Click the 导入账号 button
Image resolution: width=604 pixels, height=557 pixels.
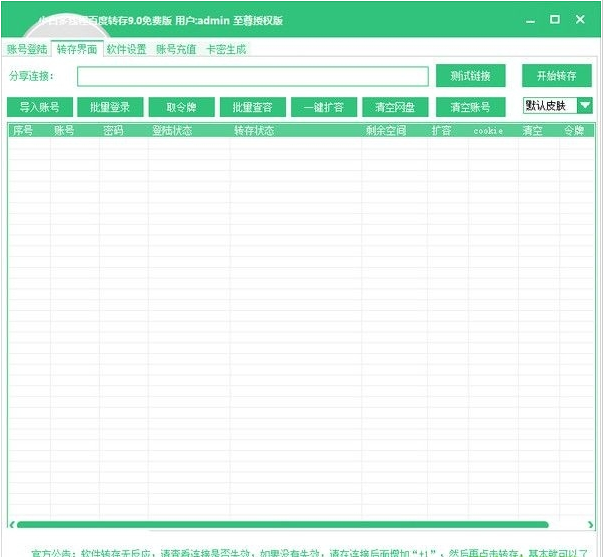pos(40,107)
